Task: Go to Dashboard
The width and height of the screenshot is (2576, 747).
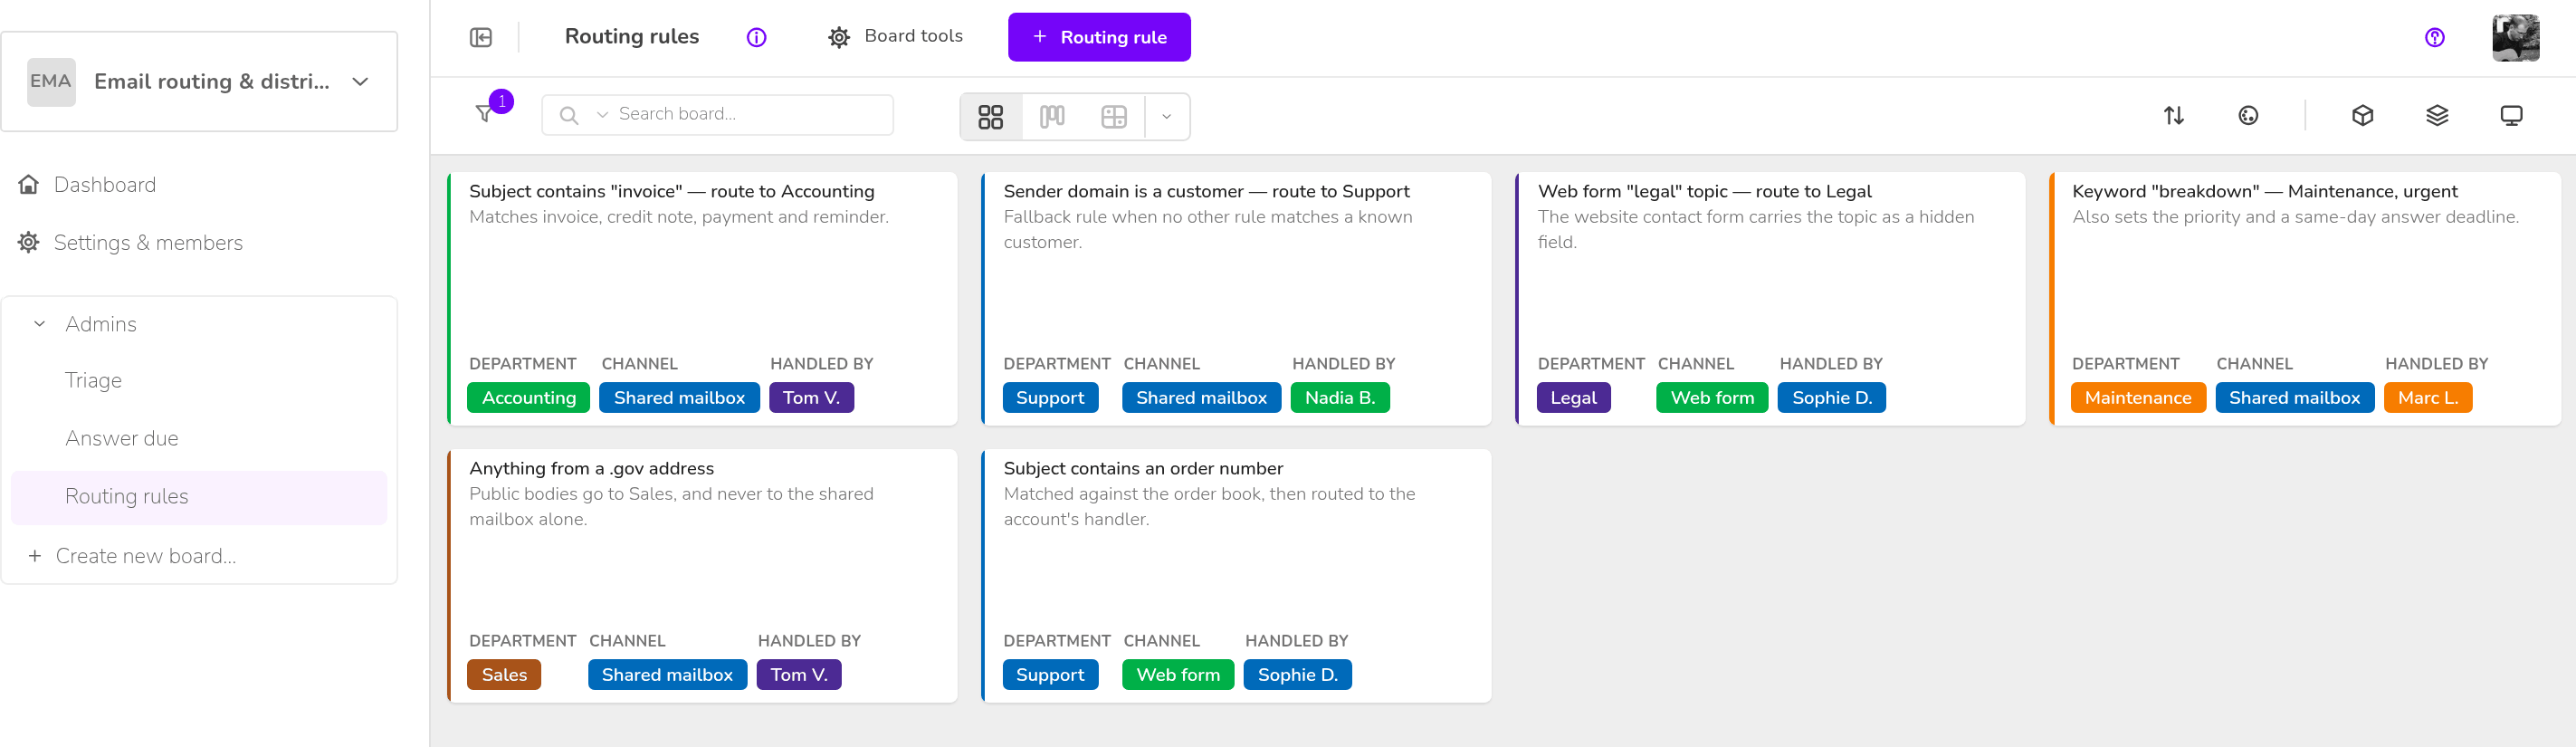Action: pos(104,185)
